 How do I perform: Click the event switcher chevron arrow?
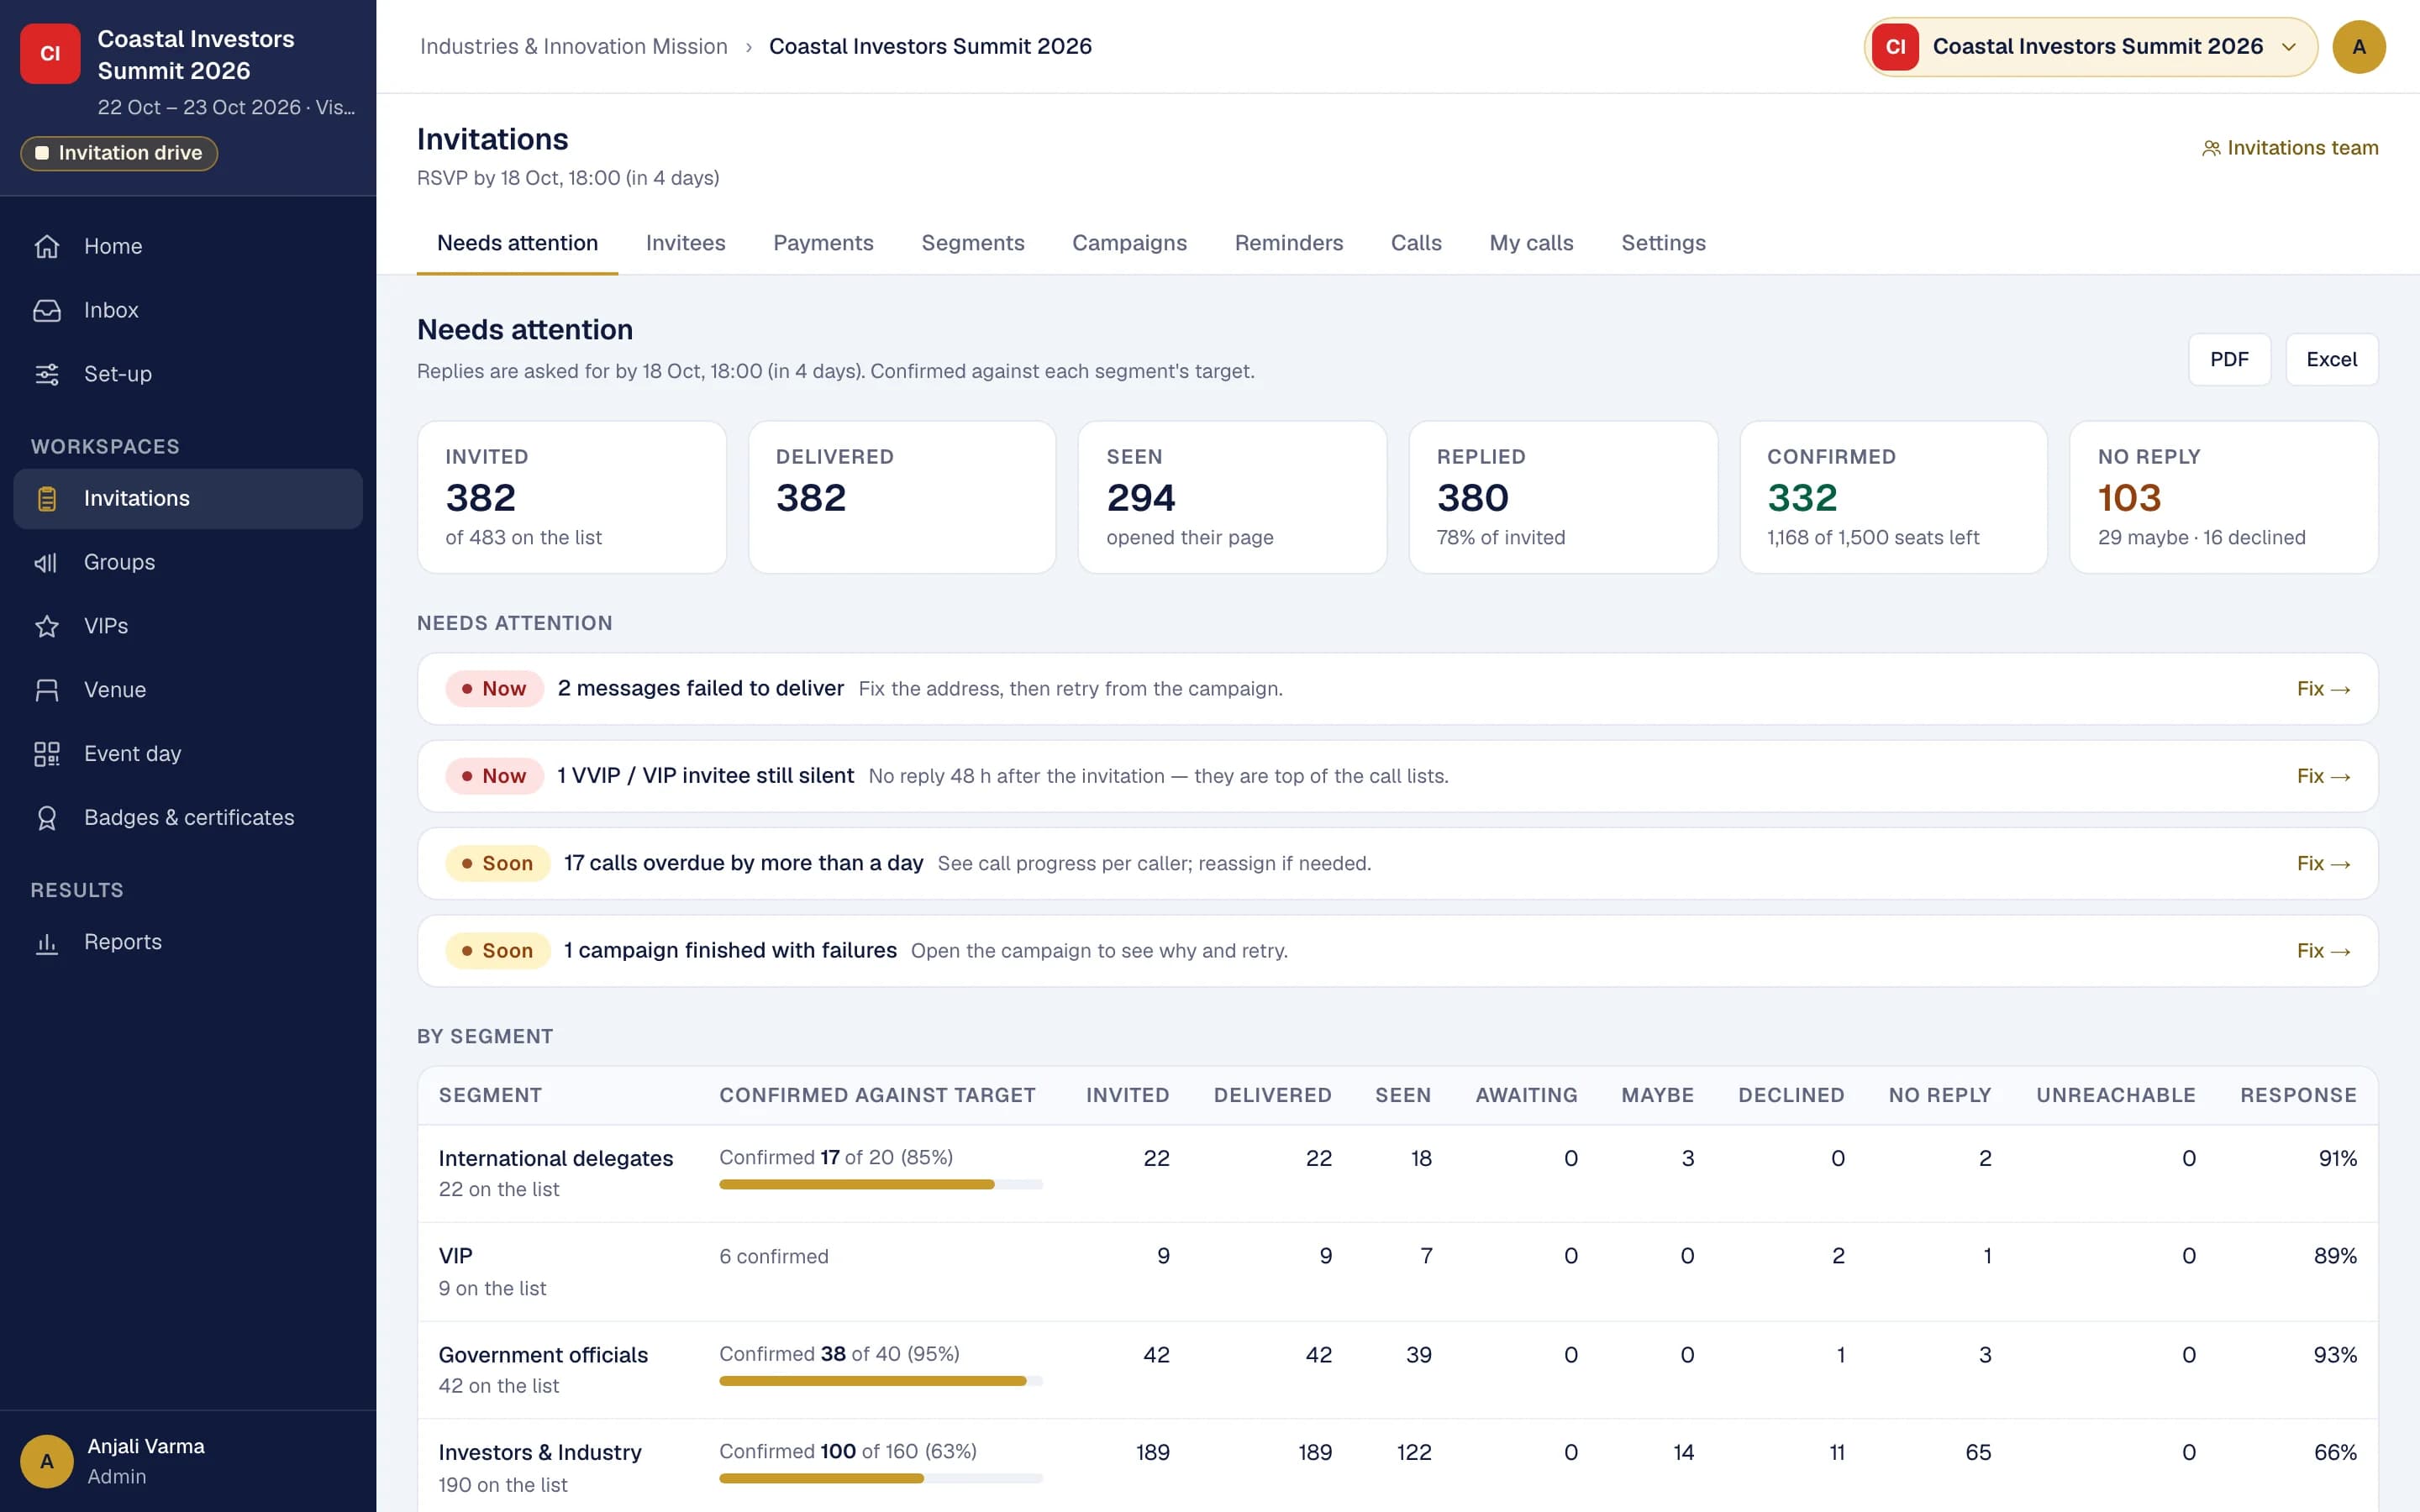(x=2288, y=47)
